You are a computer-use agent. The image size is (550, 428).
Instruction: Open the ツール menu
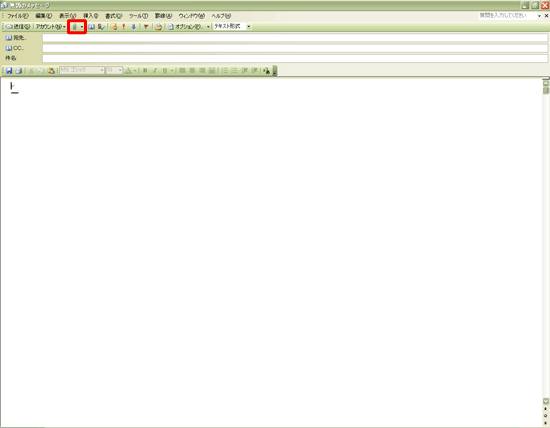pos(138,16)
